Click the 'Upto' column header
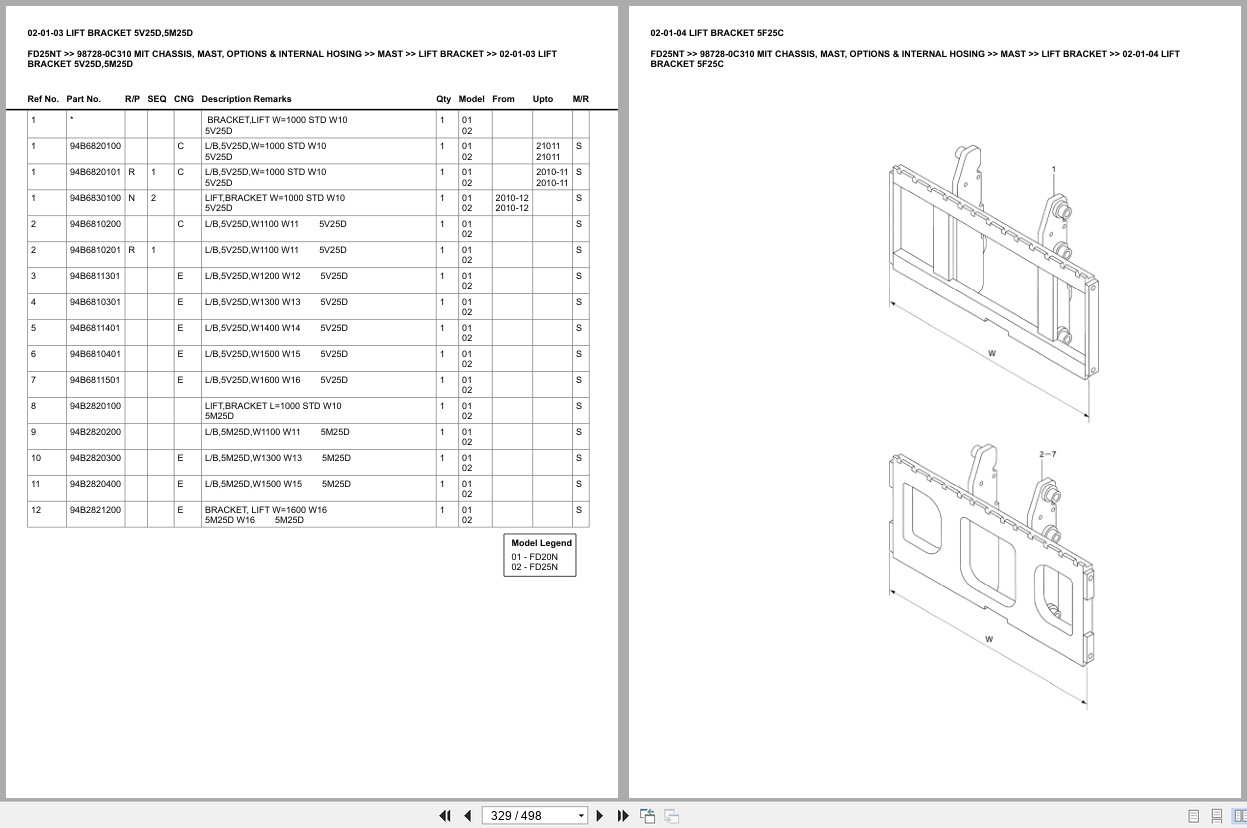Image resolution: width=1247 pixels, height=828 pixels. tap(543, 99)
